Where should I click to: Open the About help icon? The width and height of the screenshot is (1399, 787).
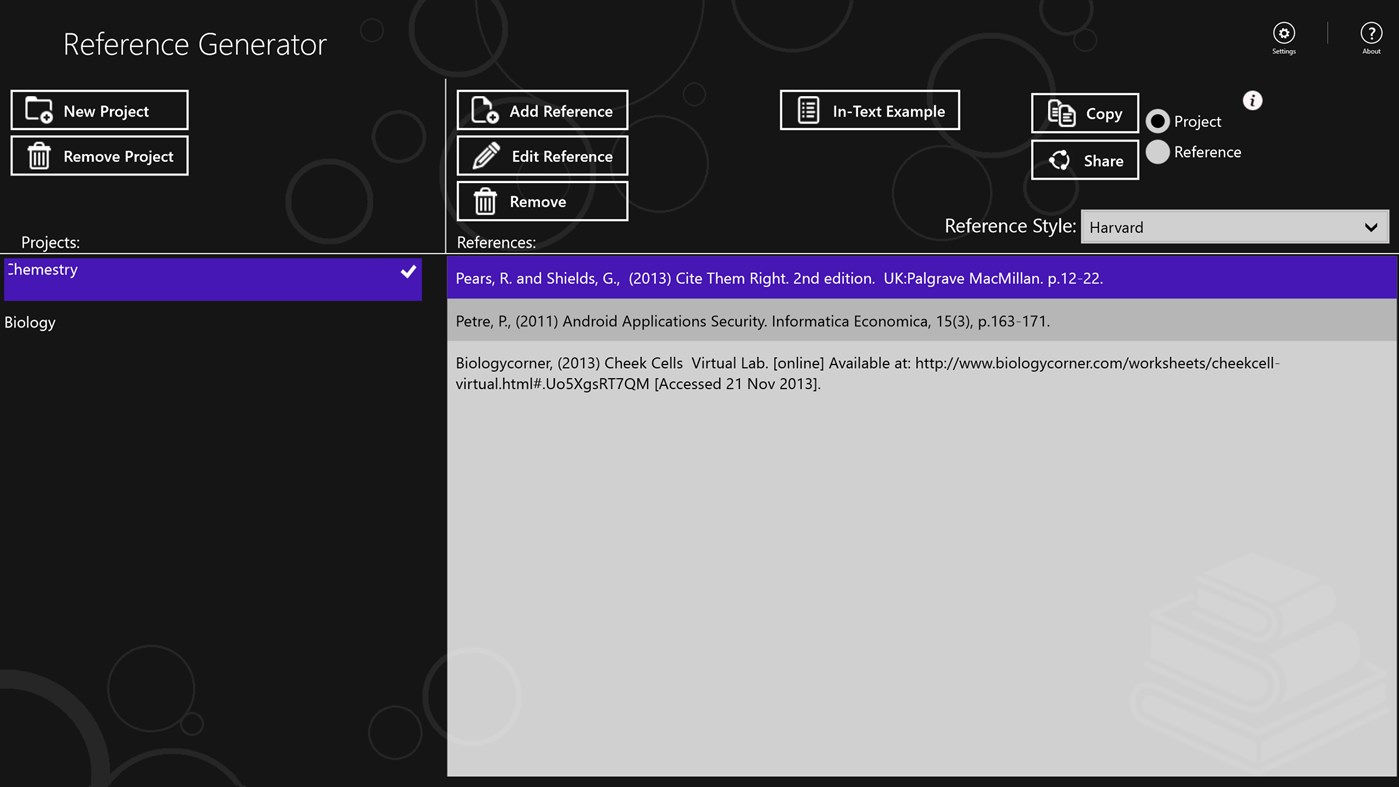pos(1371,31)
